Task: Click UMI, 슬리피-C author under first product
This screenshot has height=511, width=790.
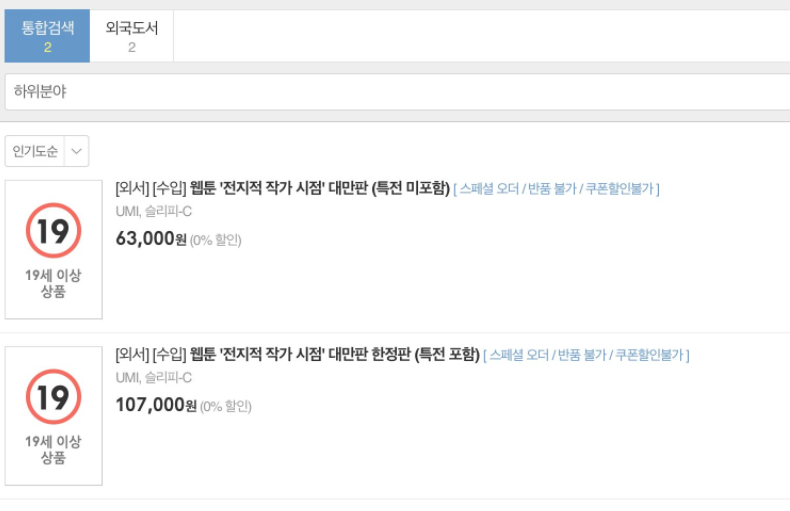Action: coord(154,212)
